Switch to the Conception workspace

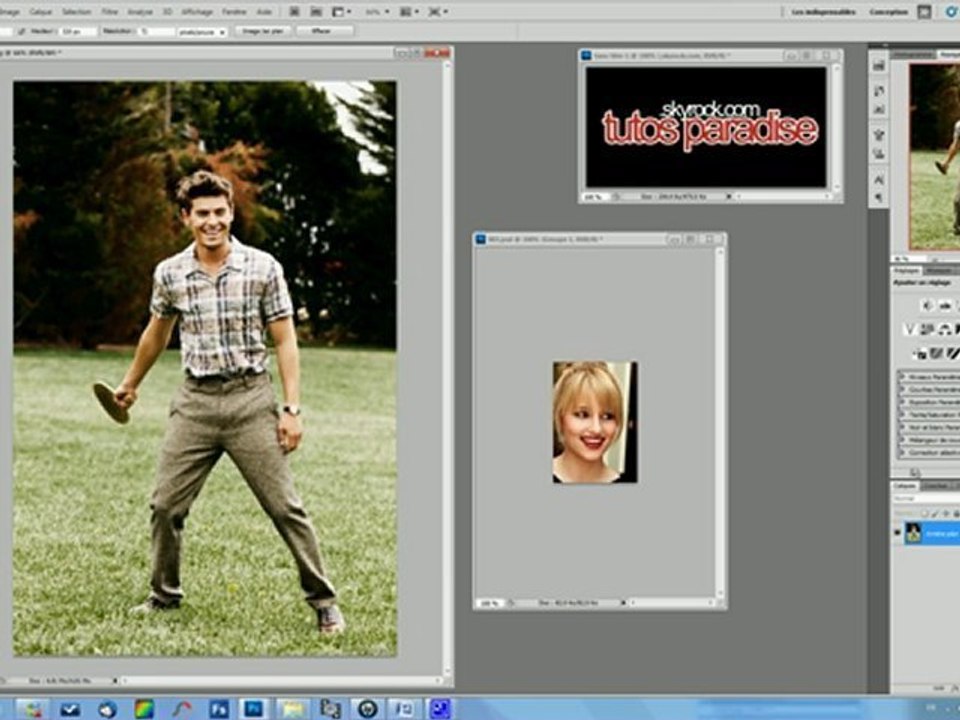click(x=888, y=12)
